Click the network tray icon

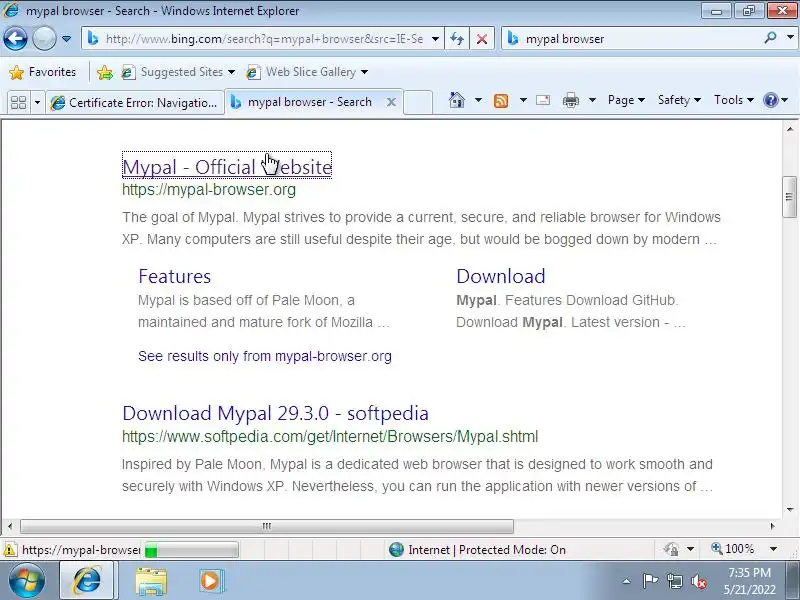tap(674, 581)
